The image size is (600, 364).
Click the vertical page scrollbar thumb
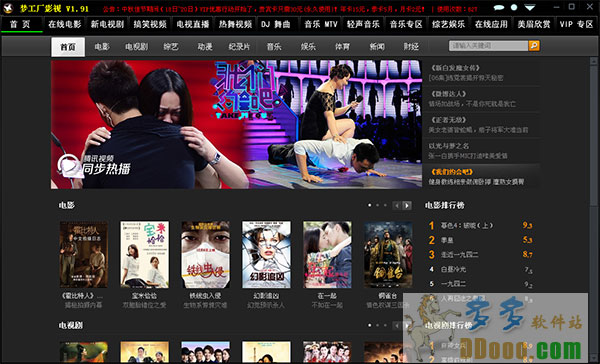593,136
